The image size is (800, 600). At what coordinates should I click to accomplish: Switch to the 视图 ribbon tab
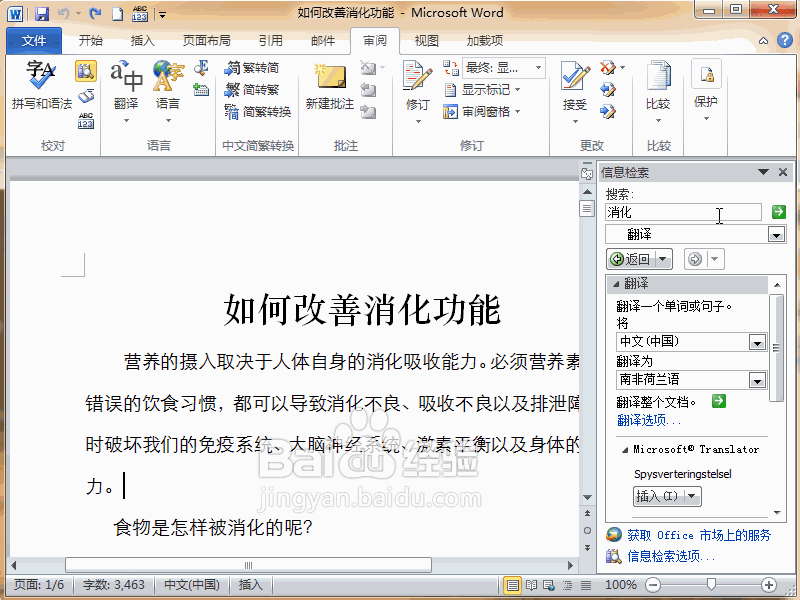pos(426,40)
